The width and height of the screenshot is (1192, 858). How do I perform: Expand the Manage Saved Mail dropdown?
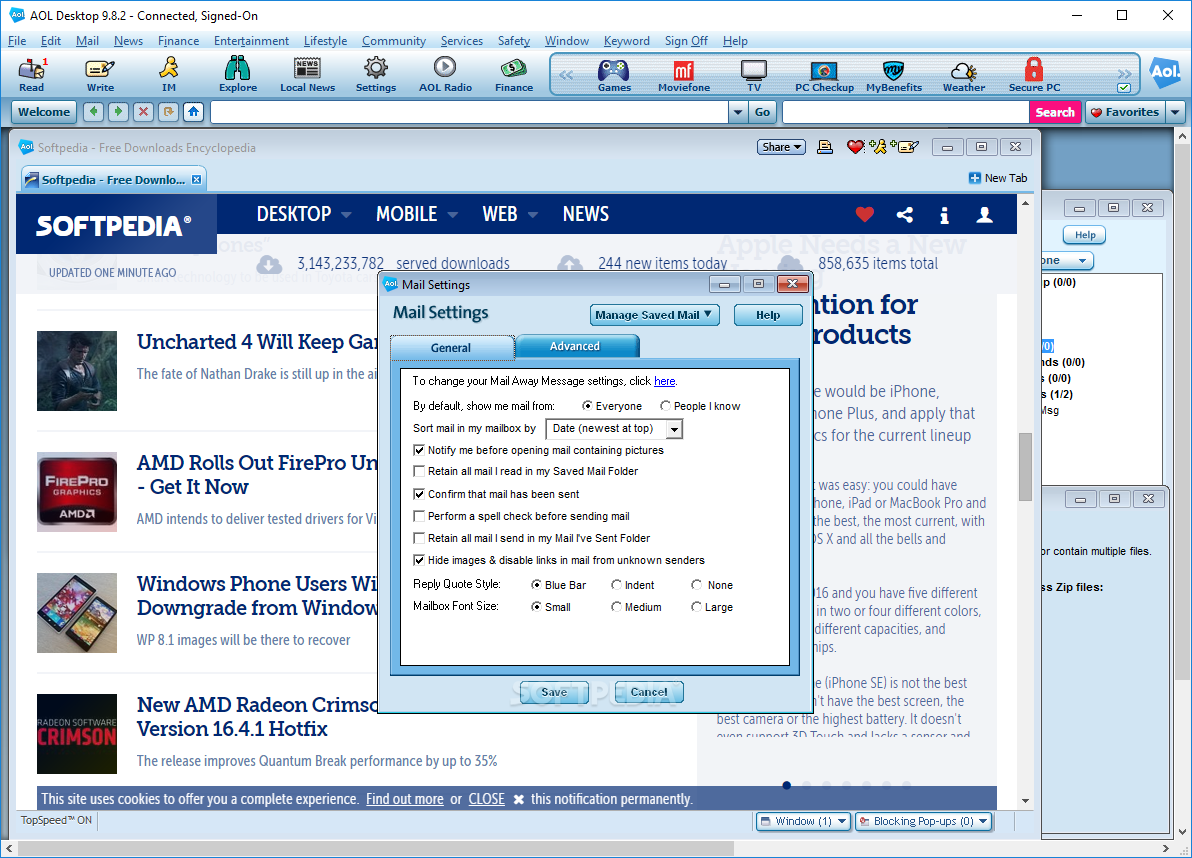655,315
